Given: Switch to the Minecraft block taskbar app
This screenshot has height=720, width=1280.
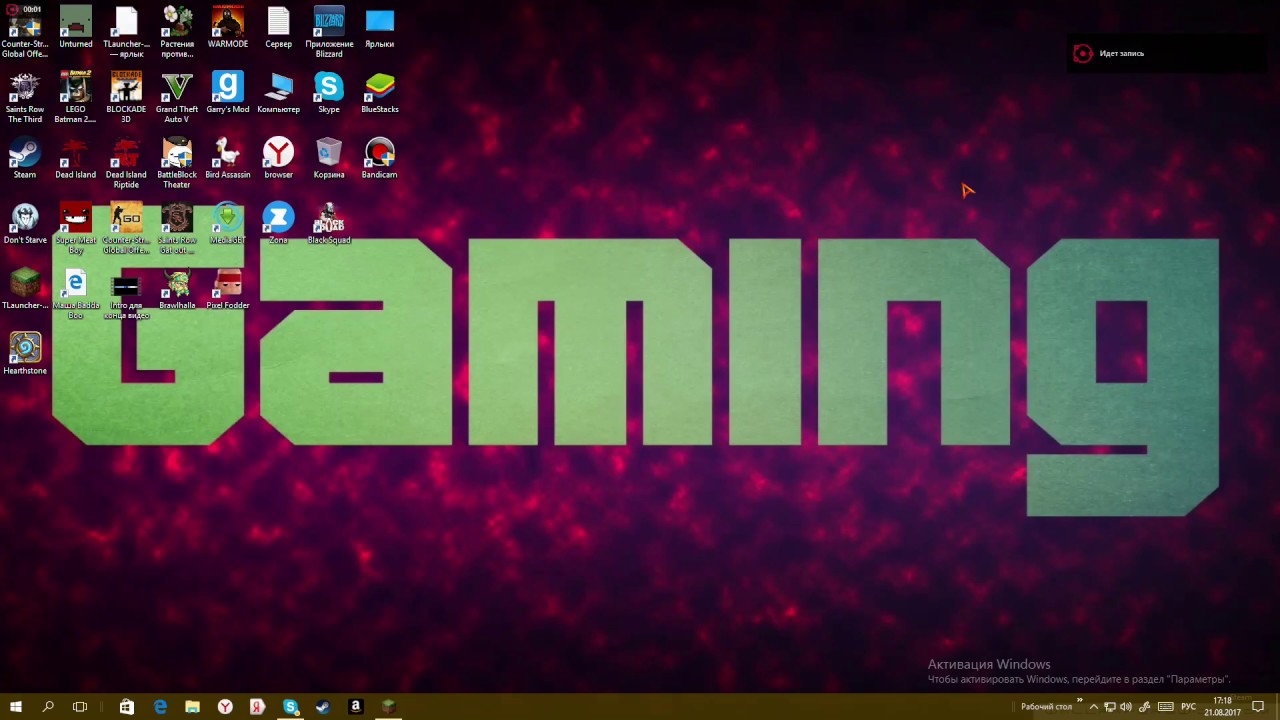Looking at the screenshot, I should tap(388, 707).
